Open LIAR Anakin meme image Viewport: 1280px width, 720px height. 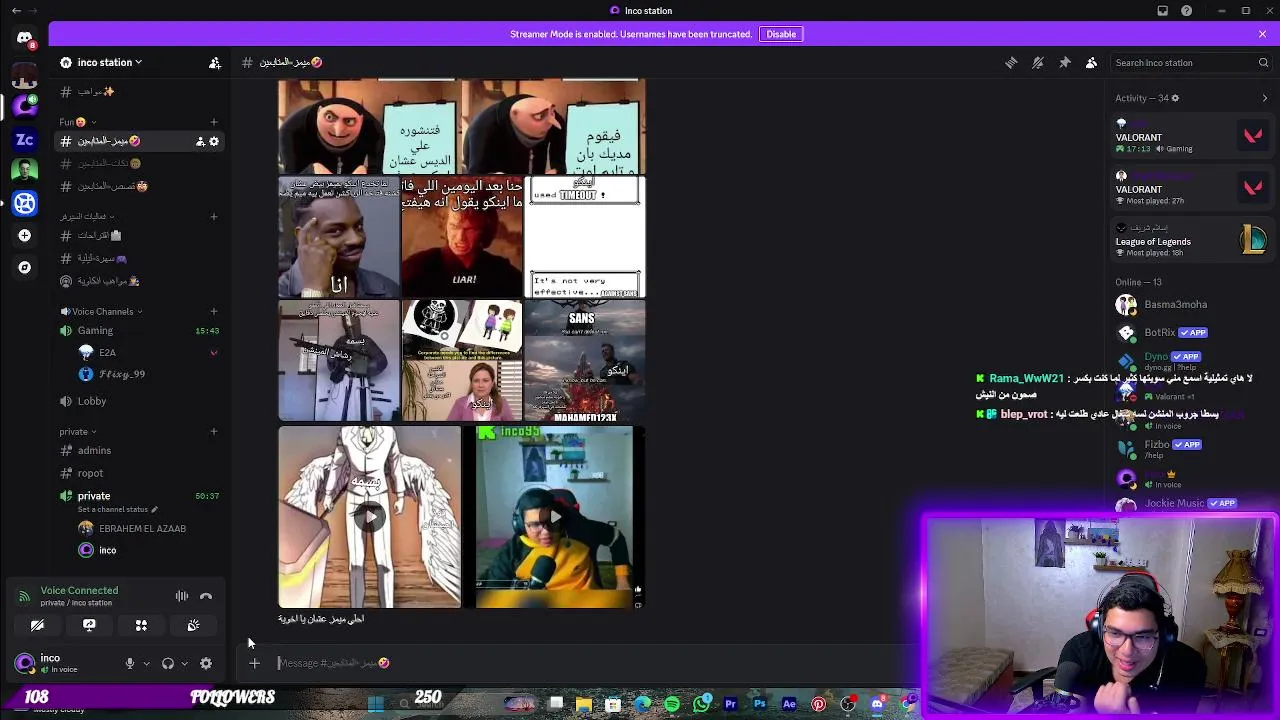[x=462, y=238]
